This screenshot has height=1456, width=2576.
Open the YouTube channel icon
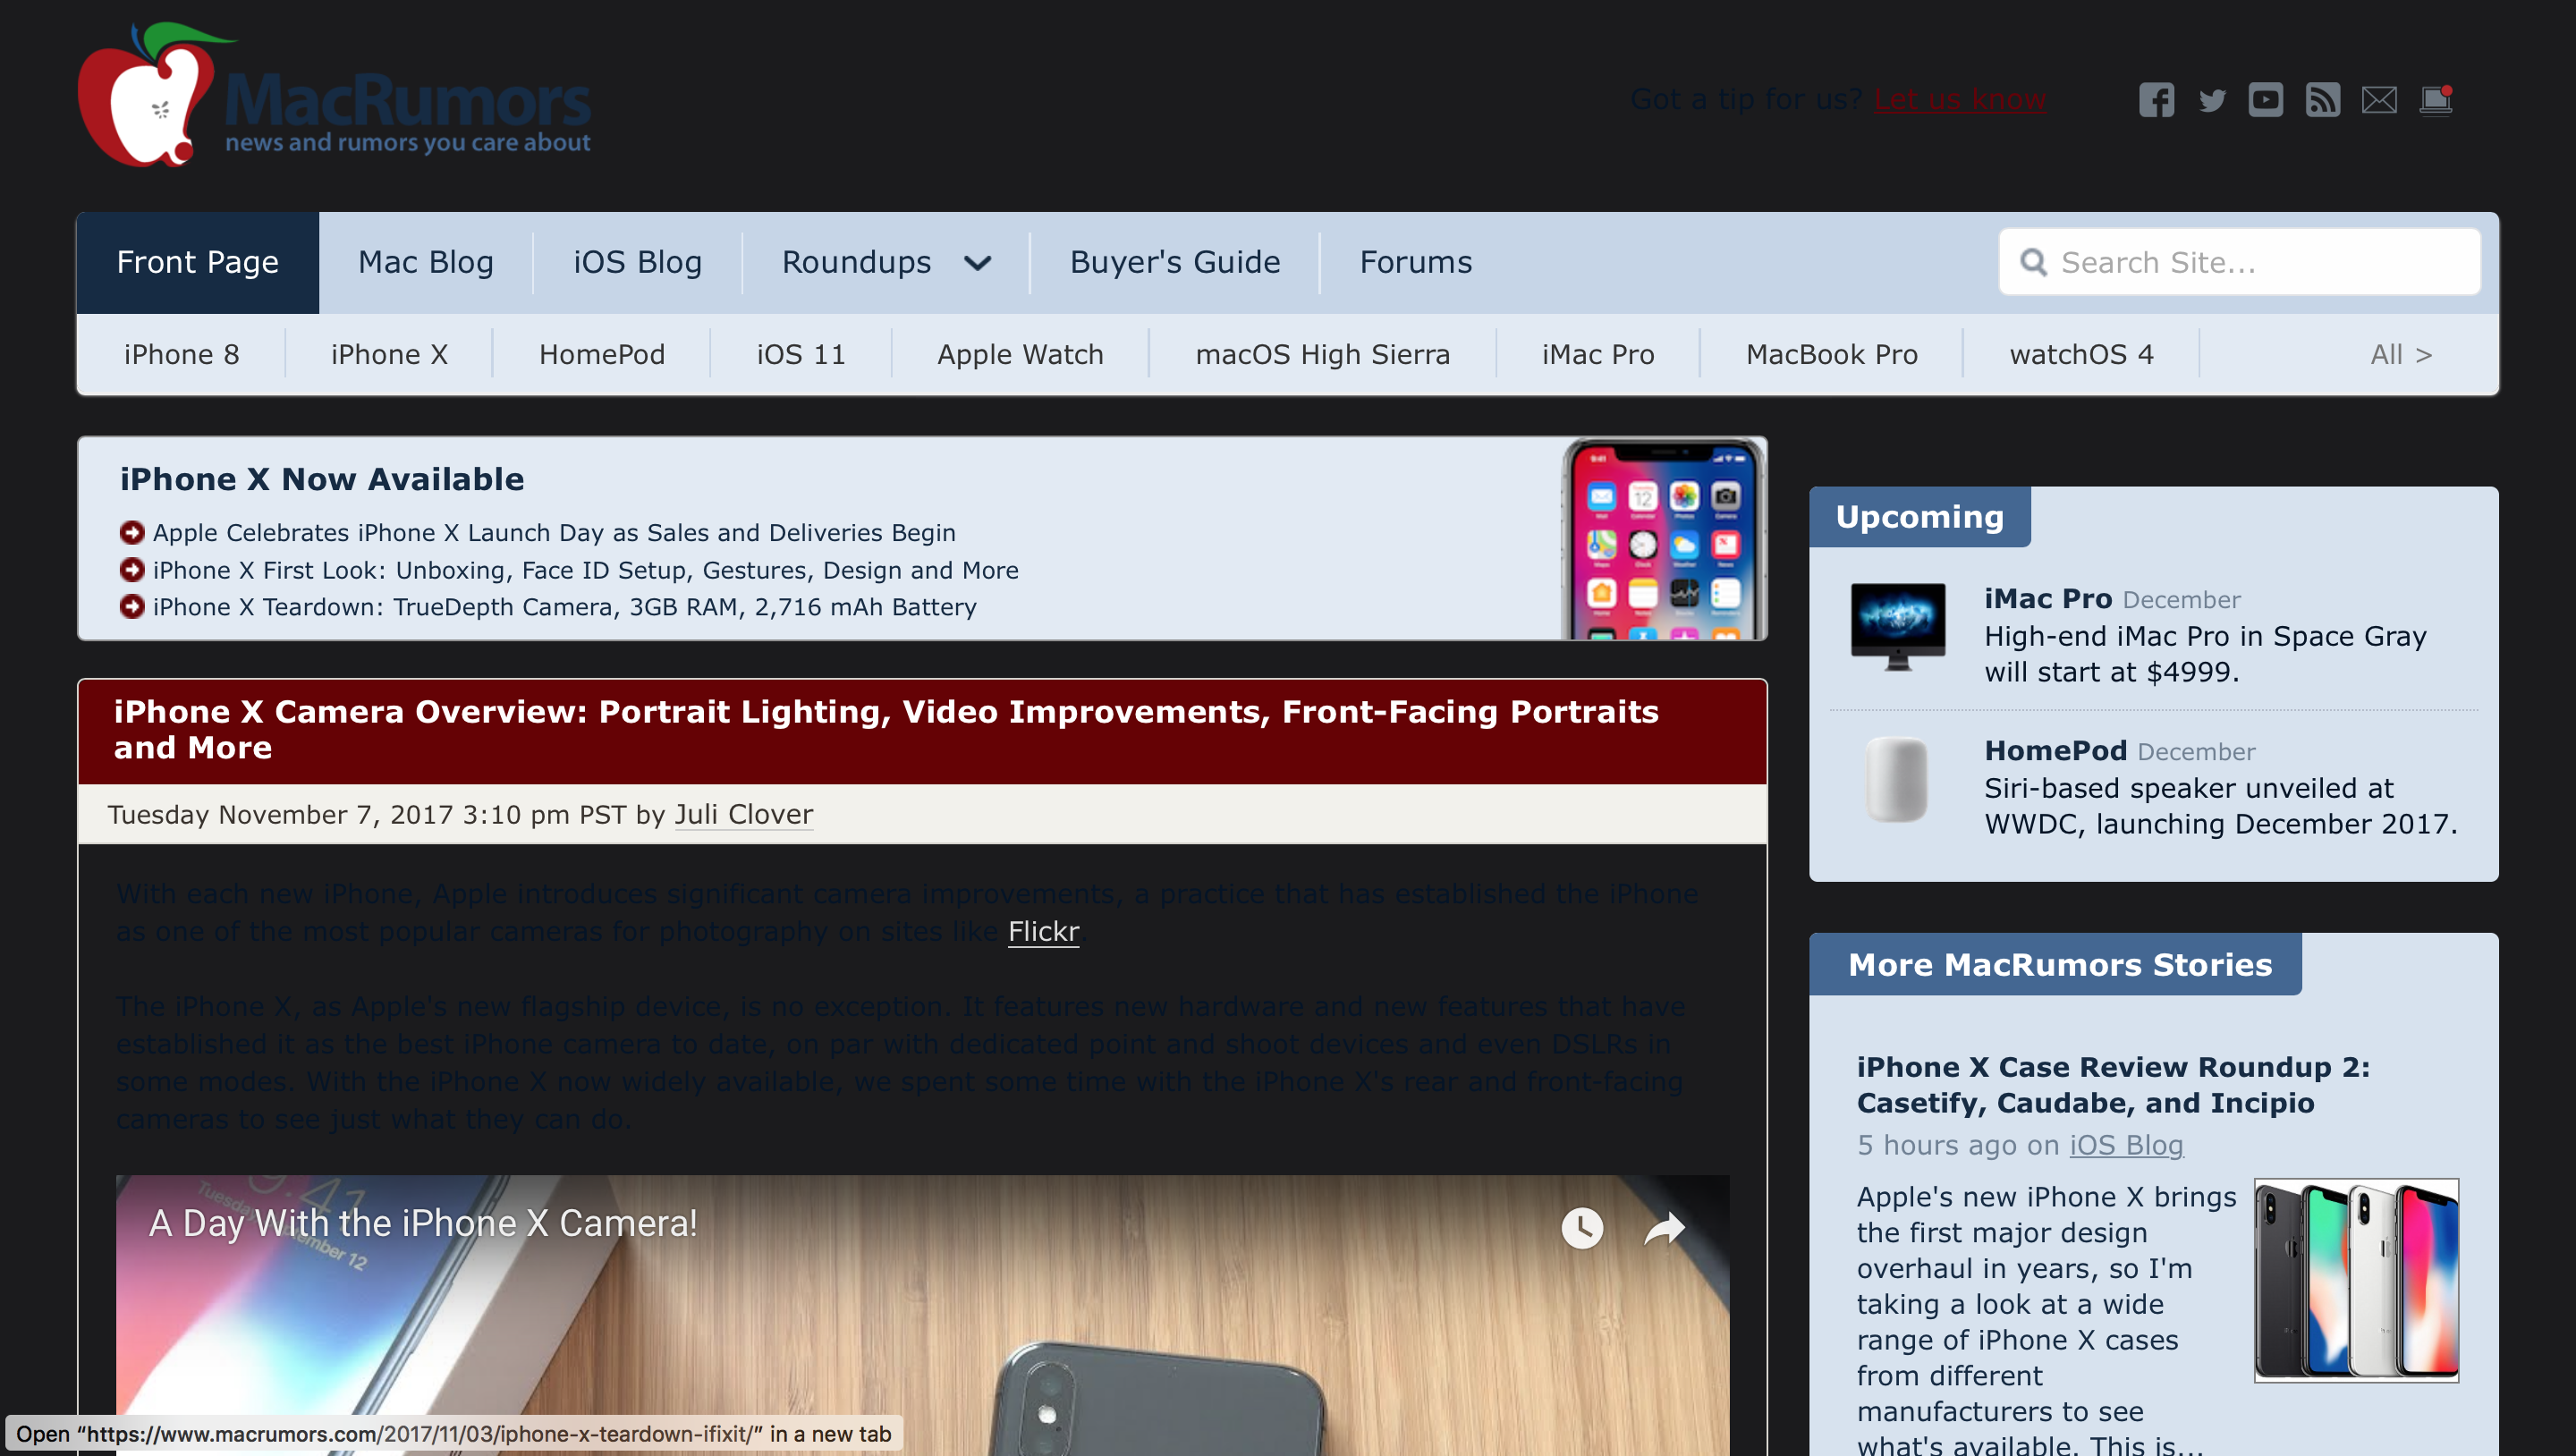click(2266, 100)
